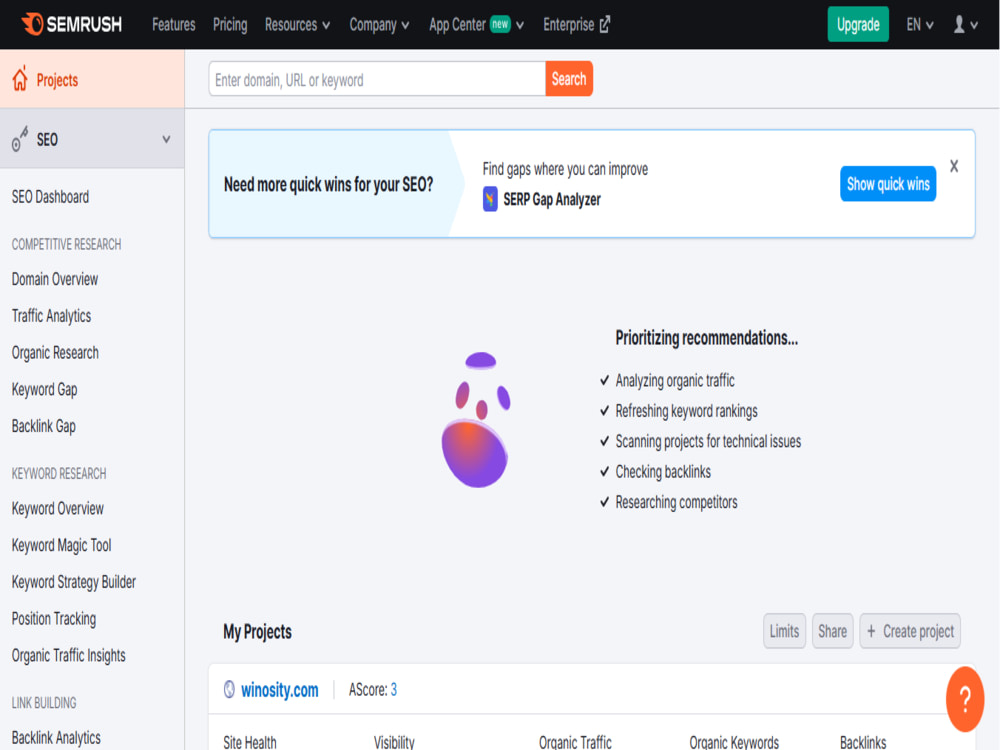Image resolution: width=1000 pixels, height=750 pixels.
Task: Open the Features menu item
Action: [x=173, y=25]
